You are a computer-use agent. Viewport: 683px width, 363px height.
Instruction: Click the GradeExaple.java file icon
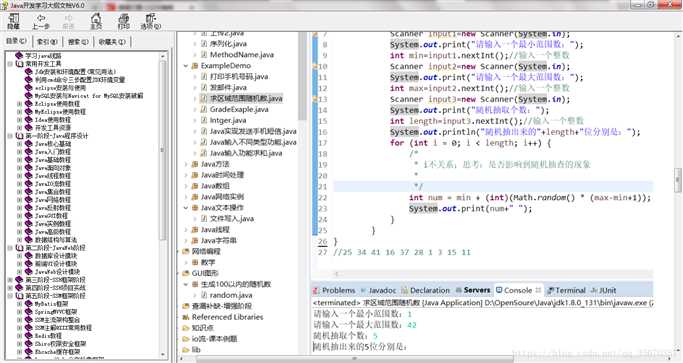click(x=203, y=109)
